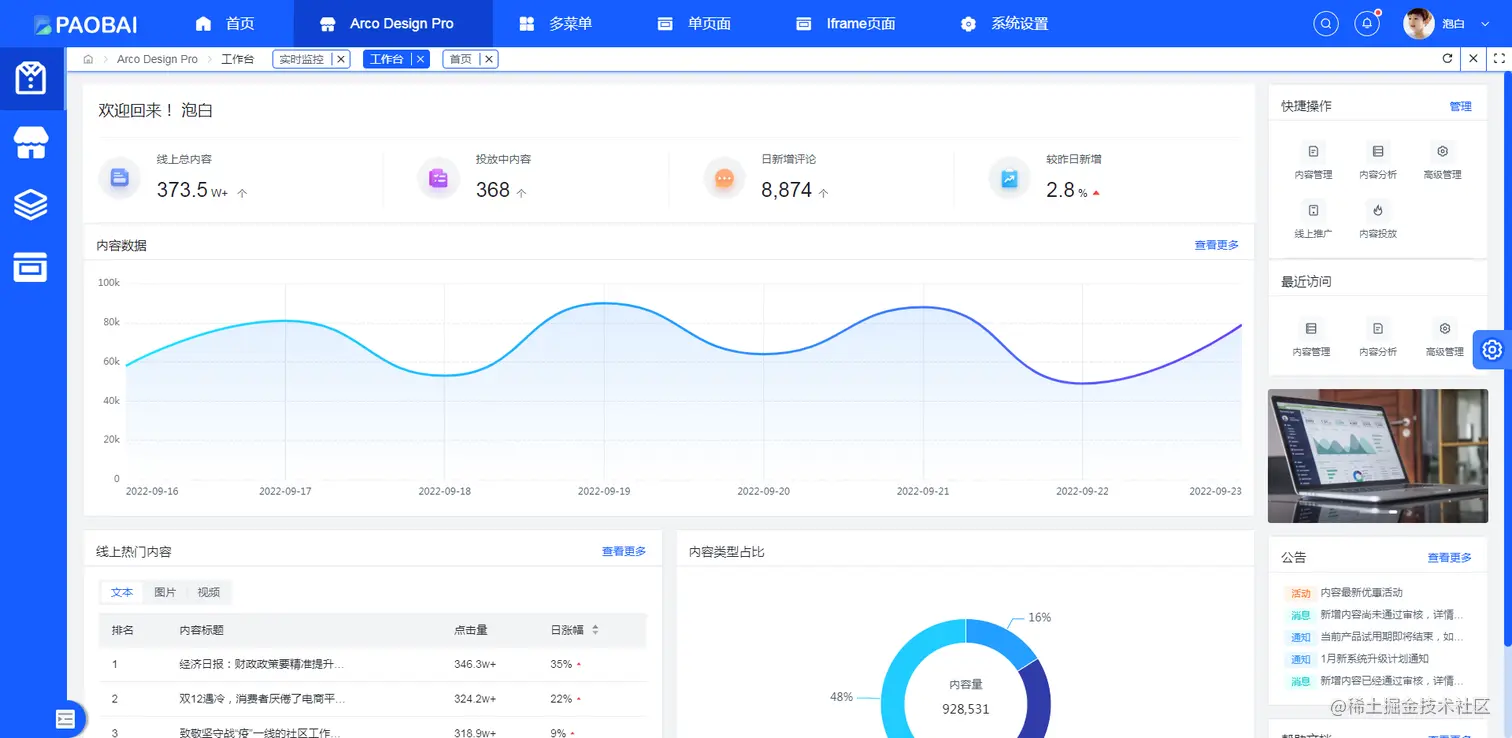Screen dimensions: 1512x738
Task: Open Iframe页面 in the top navigation
Action: coord(846,23)
